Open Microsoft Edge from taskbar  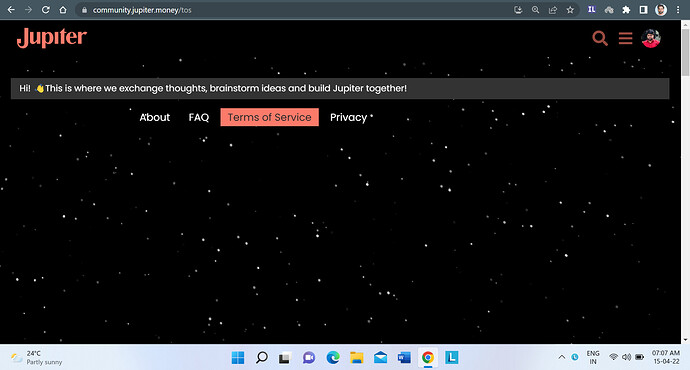click(333, 358)
